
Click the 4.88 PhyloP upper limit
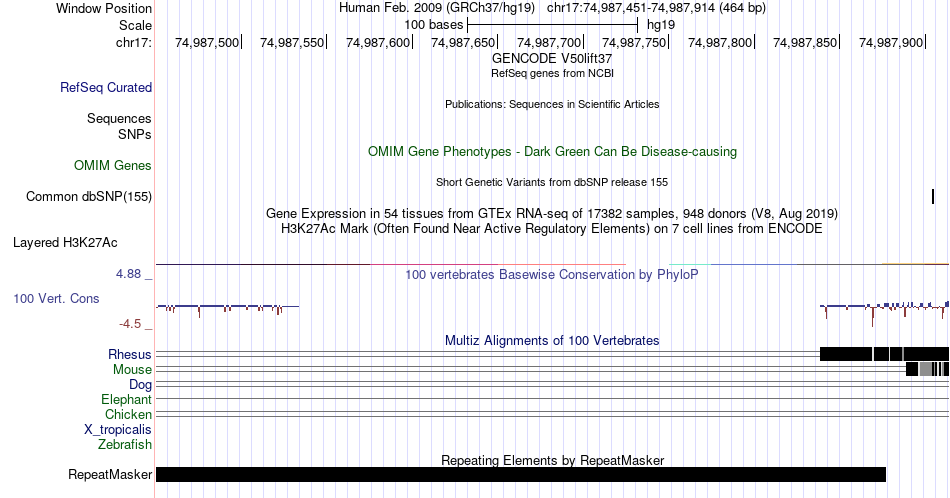(x=128, y=274)
